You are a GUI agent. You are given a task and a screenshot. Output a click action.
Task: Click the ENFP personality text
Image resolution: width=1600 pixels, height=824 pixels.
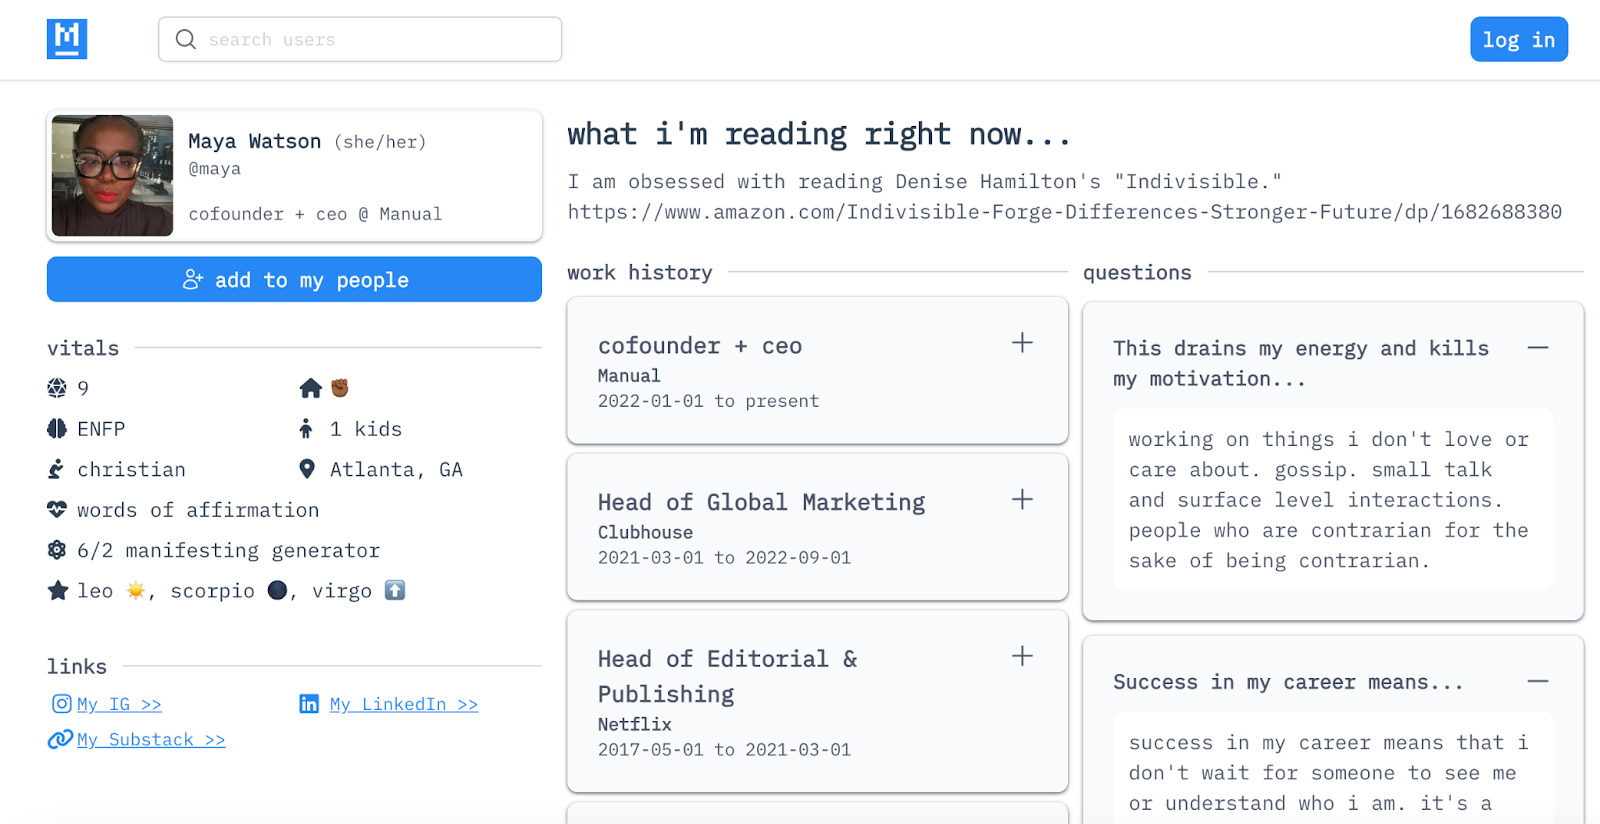tap(101, 429)
